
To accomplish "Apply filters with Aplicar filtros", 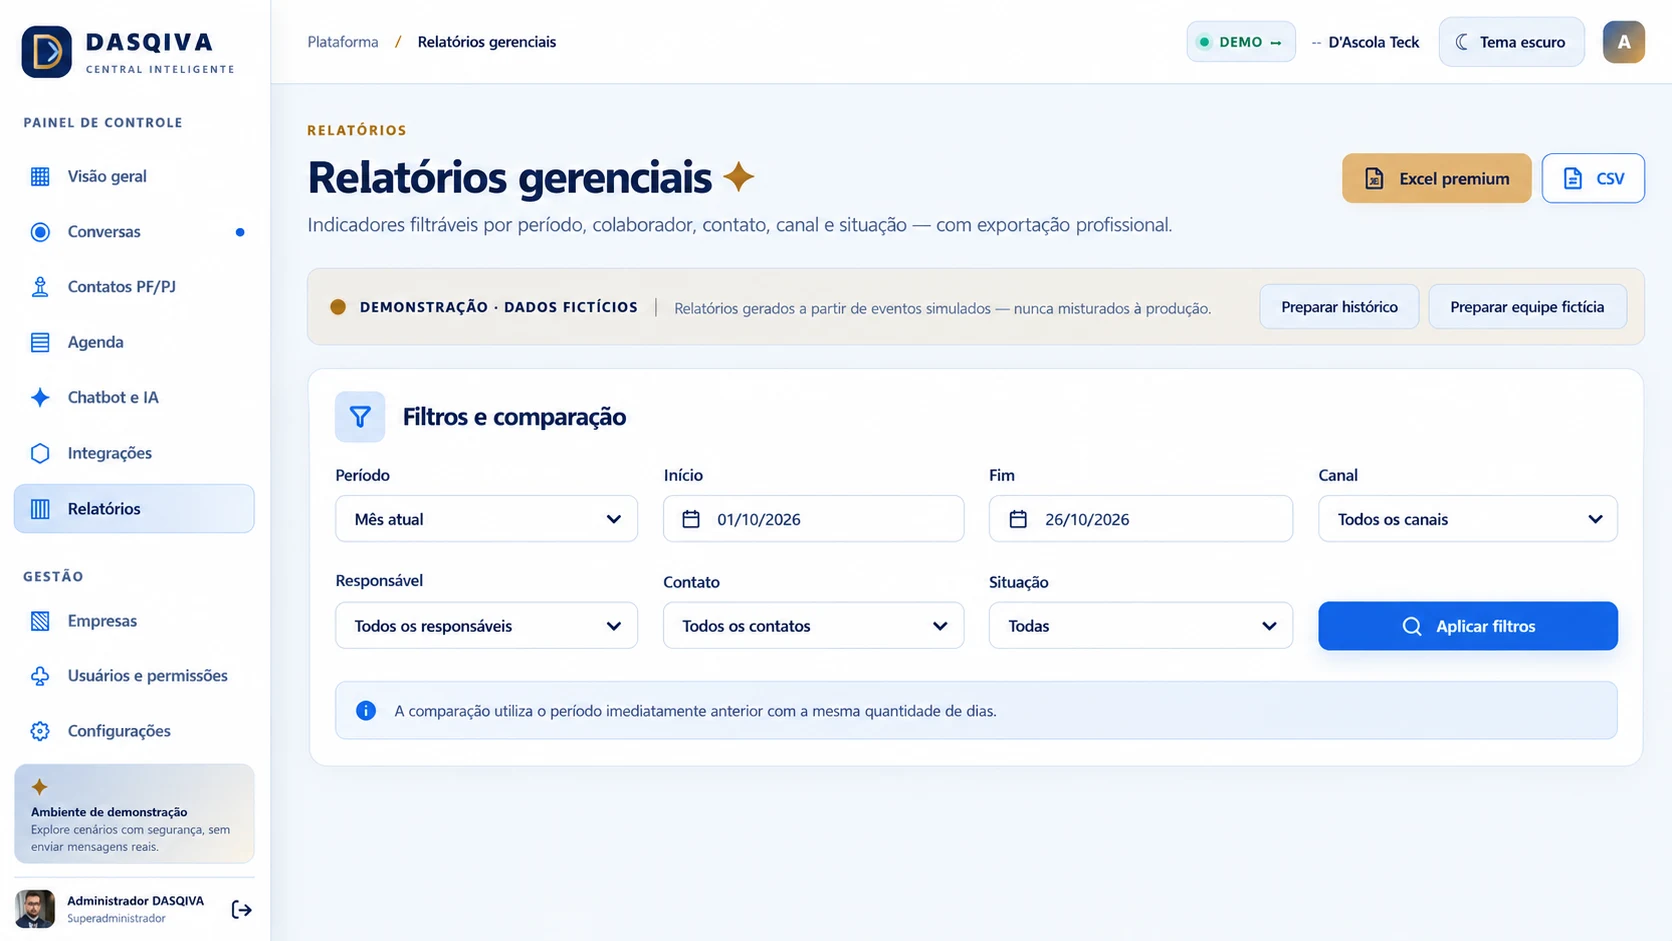I will (1468, 626).
